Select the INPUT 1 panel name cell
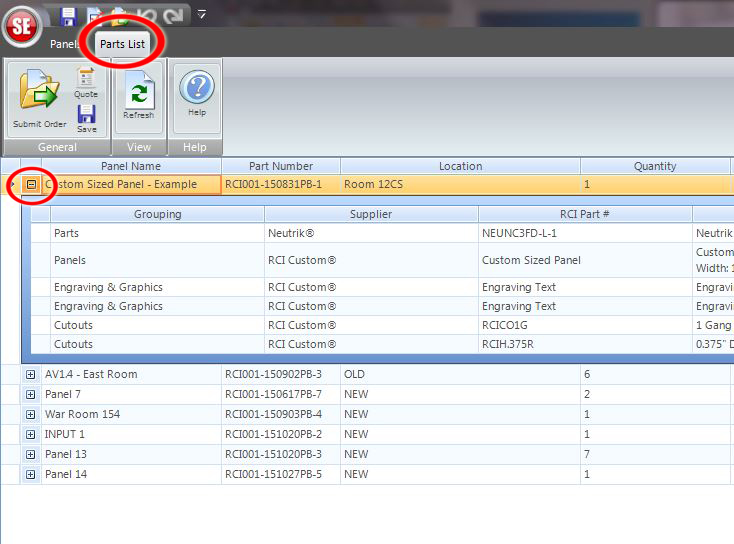This screenshot has height=544, width=734. coord(130,434)
